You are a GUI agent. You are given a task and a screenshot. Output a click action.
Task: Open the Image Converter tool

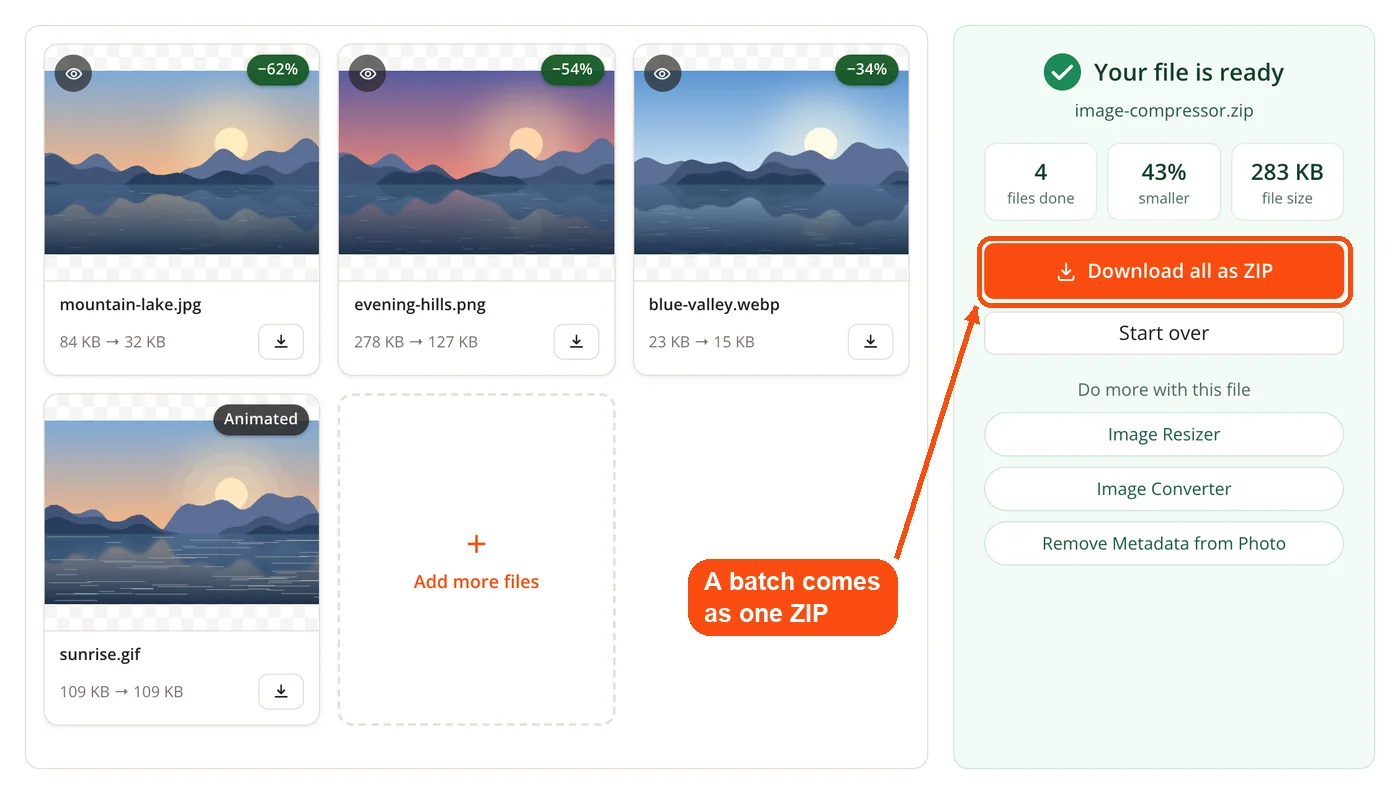pos(1164,489)
